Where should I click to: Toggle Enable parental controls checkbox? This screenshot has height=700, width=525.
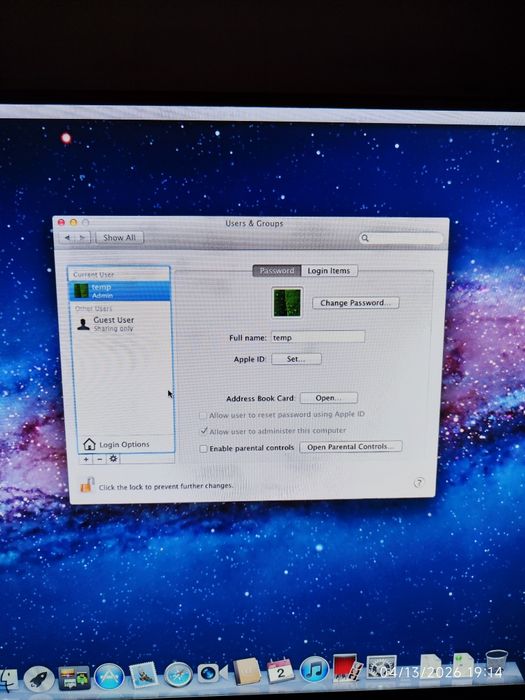203,448
